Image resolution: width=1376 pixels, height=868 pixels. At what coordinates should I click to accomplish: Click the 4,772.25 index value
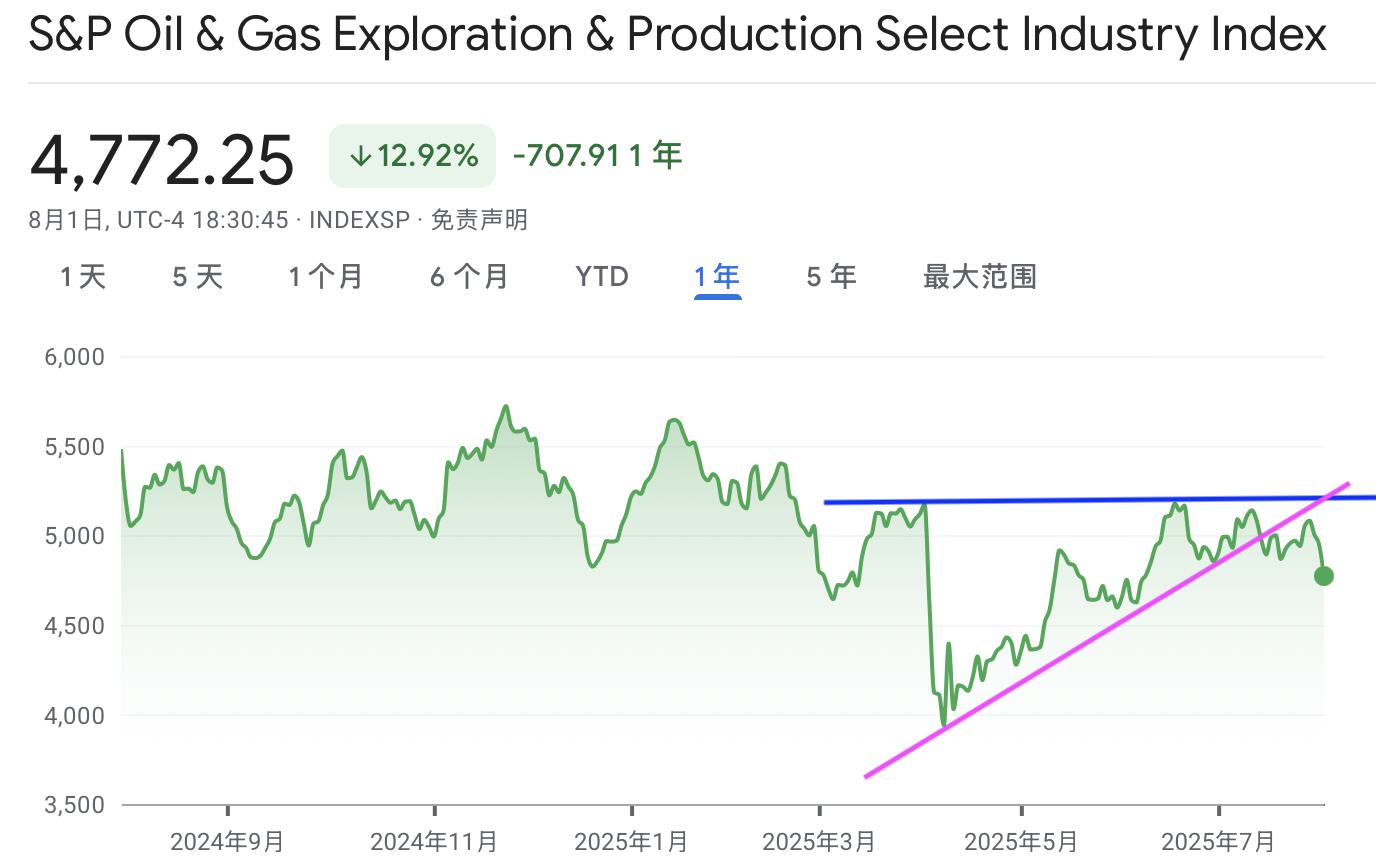[x=162, y=160]
